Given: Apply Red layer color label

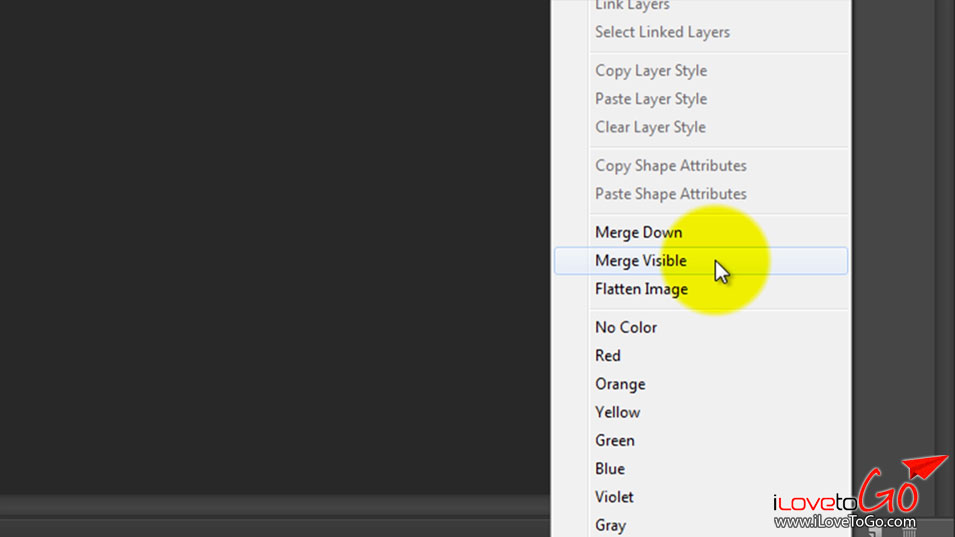Looking at the screenshot, I should 700,356.
